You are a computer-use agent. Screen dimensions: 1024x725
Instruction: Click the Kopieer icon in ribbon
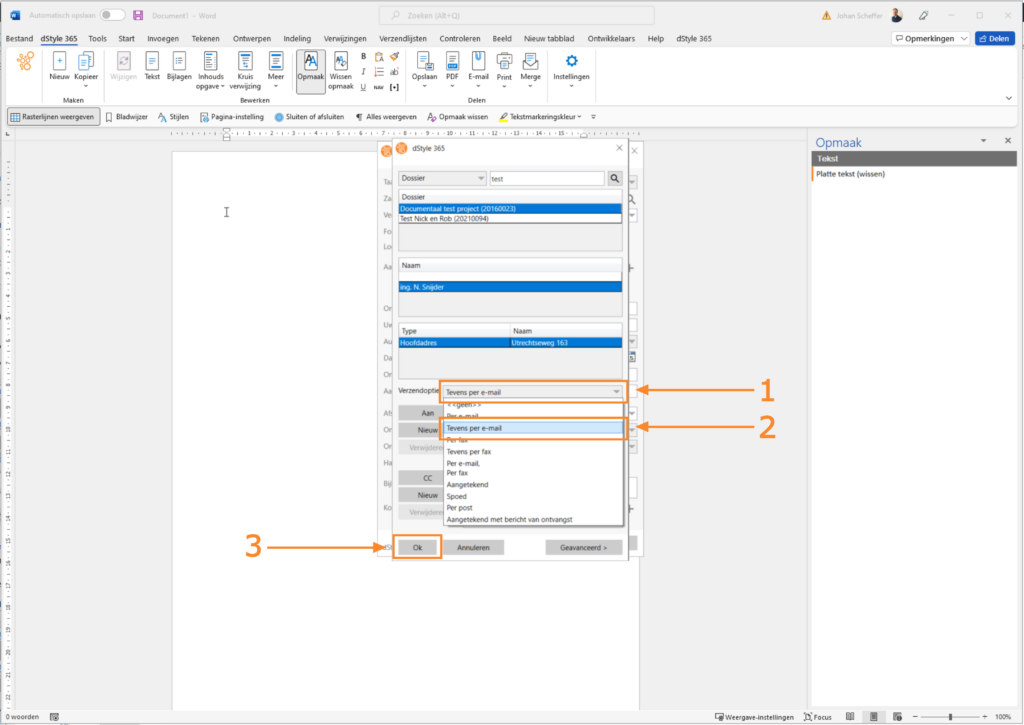point(86,61)
